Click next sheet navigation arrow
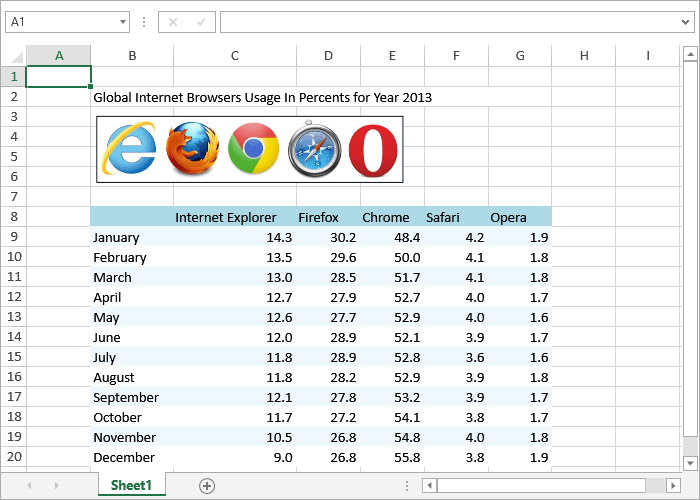The width and height of the screenshot is (700, 500). coord(57,485)
